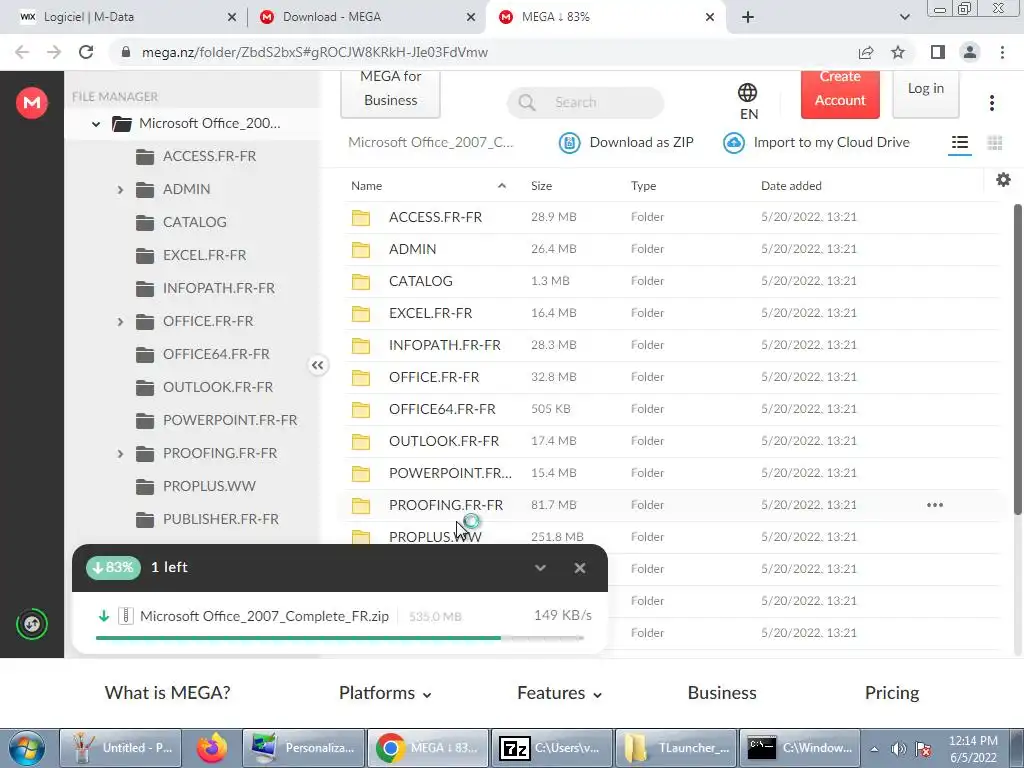Screen dimensions: 1024x768
Task: Show hidden system tray icons
Action: (874, 748)
